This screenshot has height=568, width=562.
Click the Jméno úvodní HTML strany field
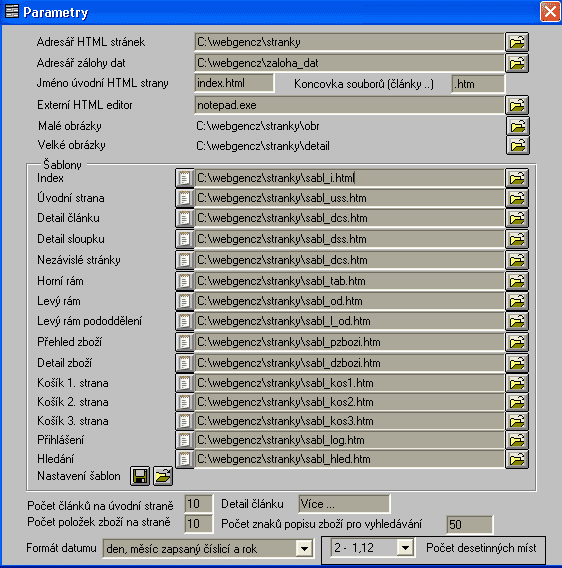pos(234,84)
